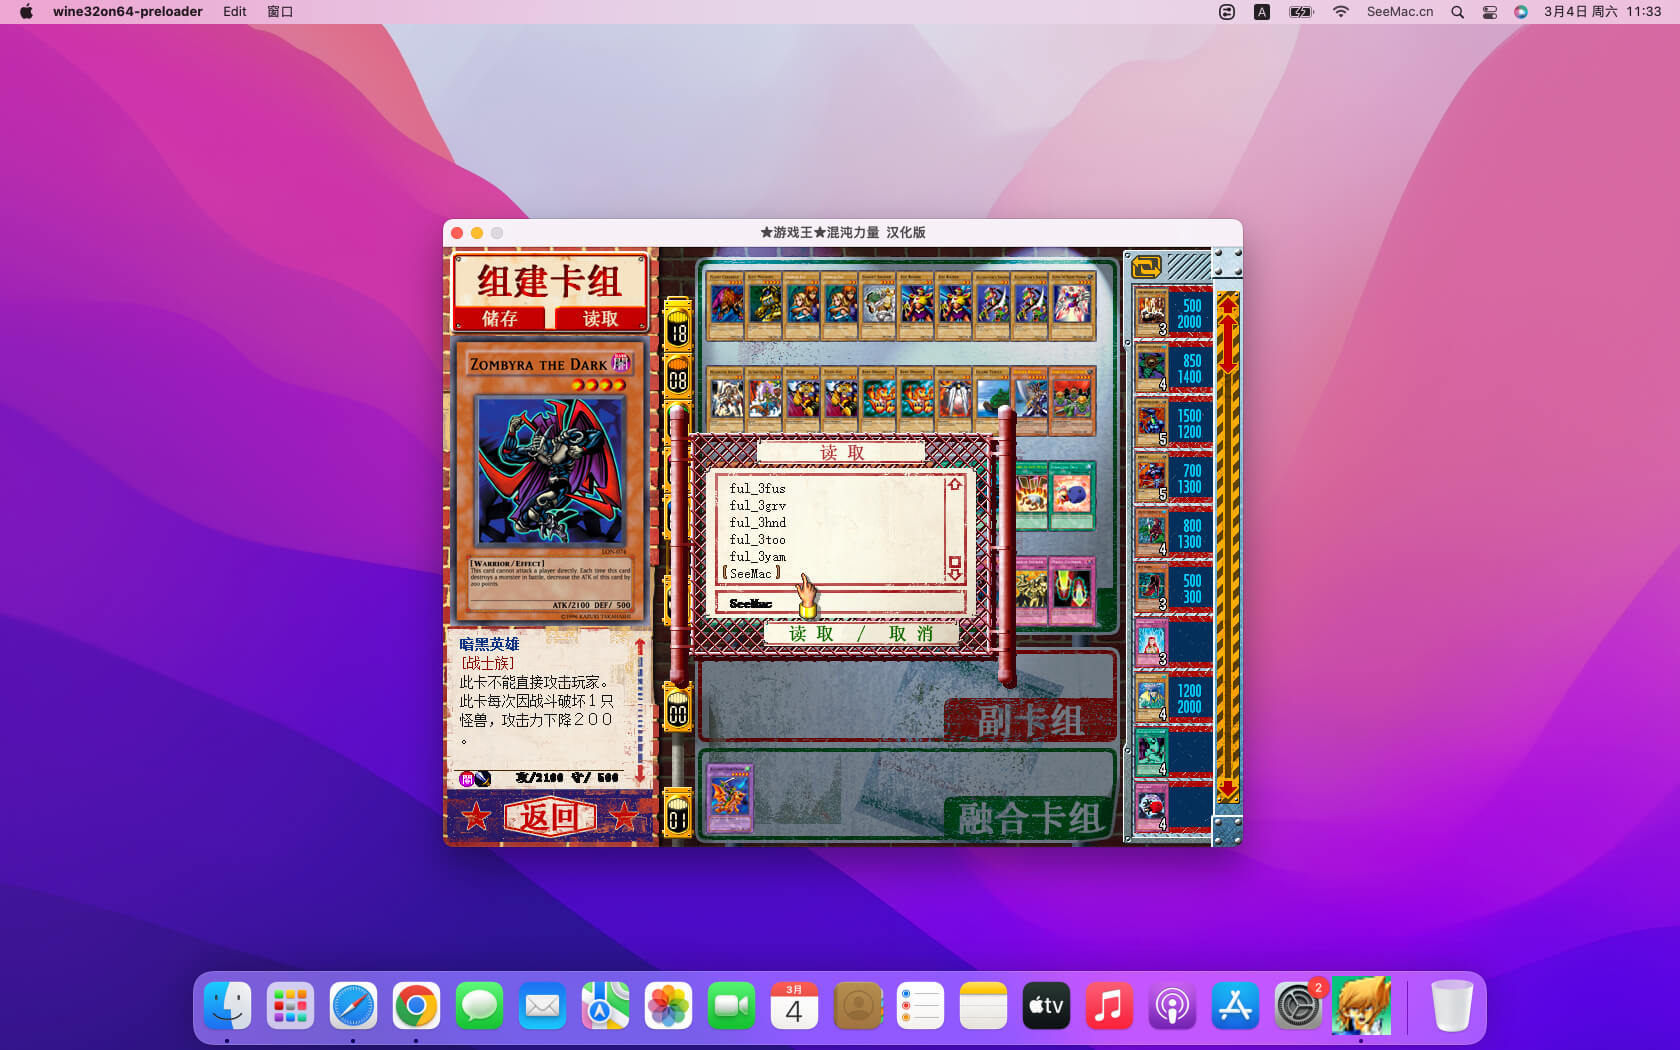
Task: Click the deck filename input field
Action: click(x=841, y=603)
